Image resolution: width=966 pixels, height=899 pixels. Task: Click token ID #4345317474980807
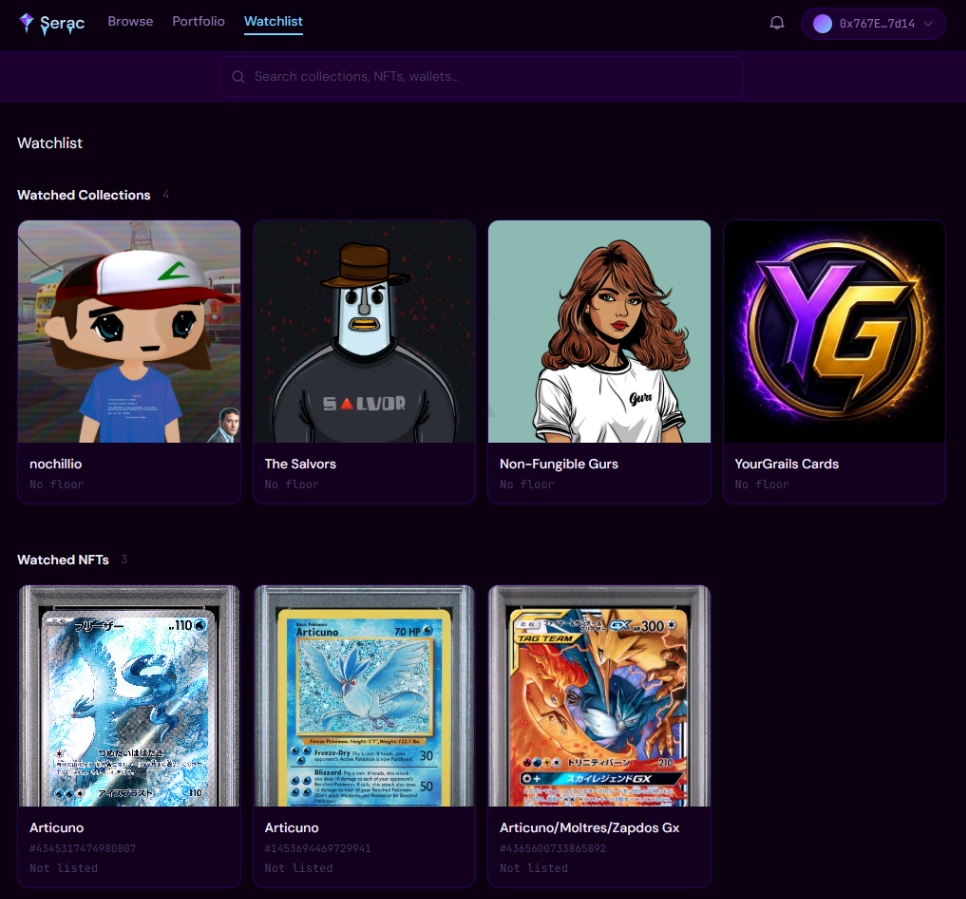(x=83, y=848)
